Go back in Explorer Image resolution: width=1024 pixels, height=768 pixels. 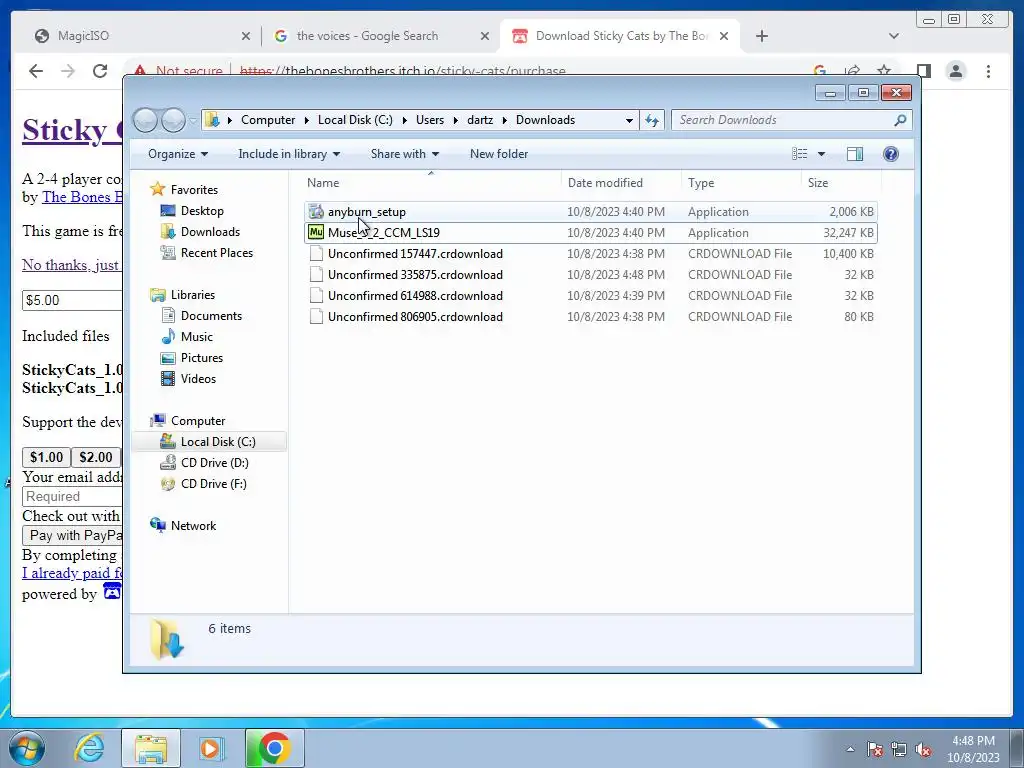[x=146, y=120]
